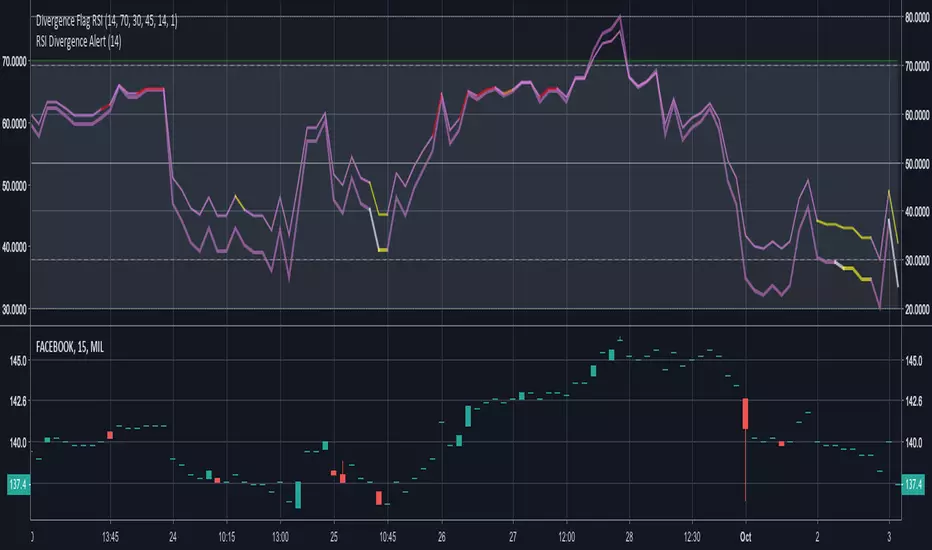The height and width of the screenshot is (550, 932).
Task: Click the 145.0 price on the left scale
Action: coord(18,360)
